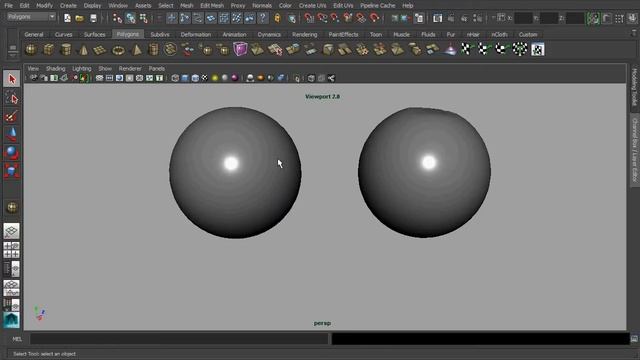Create a polygon cylinder from shelf

coord(66,50)
